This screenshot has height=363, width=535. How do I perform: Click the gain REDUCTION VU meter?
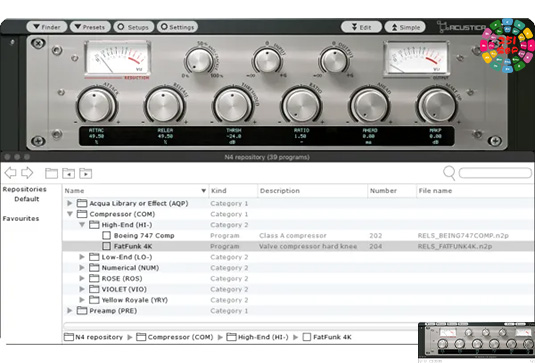(x=118, y=58)
